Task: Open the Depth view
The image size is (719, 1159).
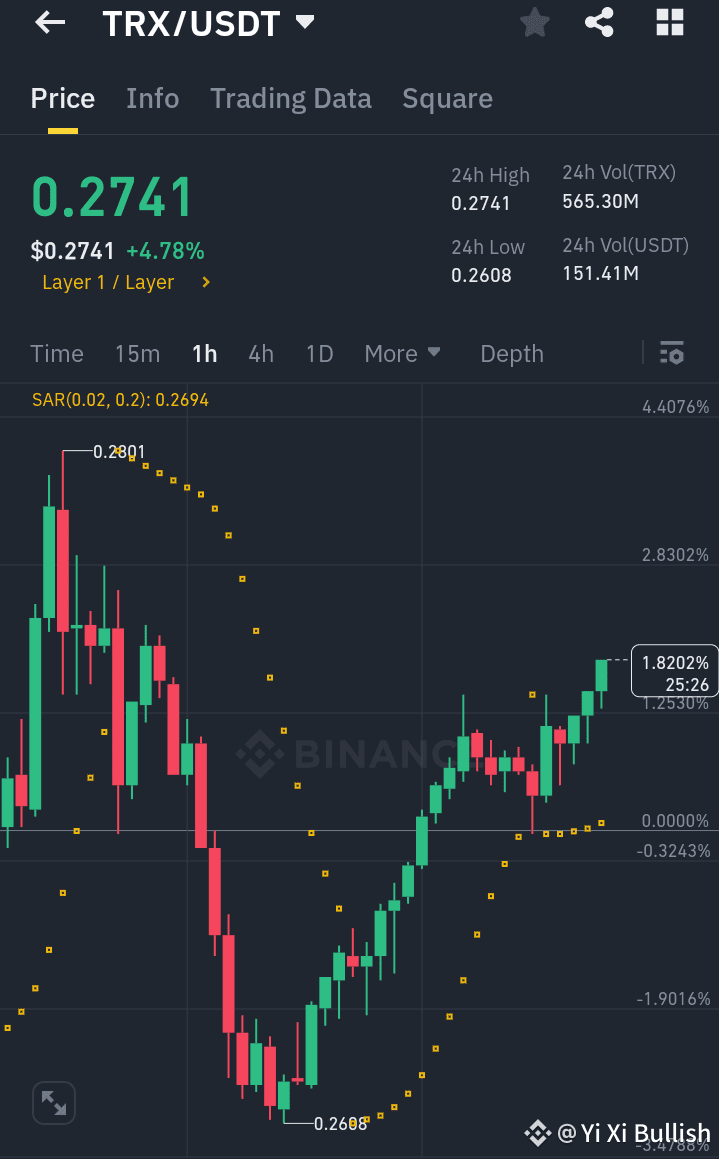Action: (x=511, y=353)
